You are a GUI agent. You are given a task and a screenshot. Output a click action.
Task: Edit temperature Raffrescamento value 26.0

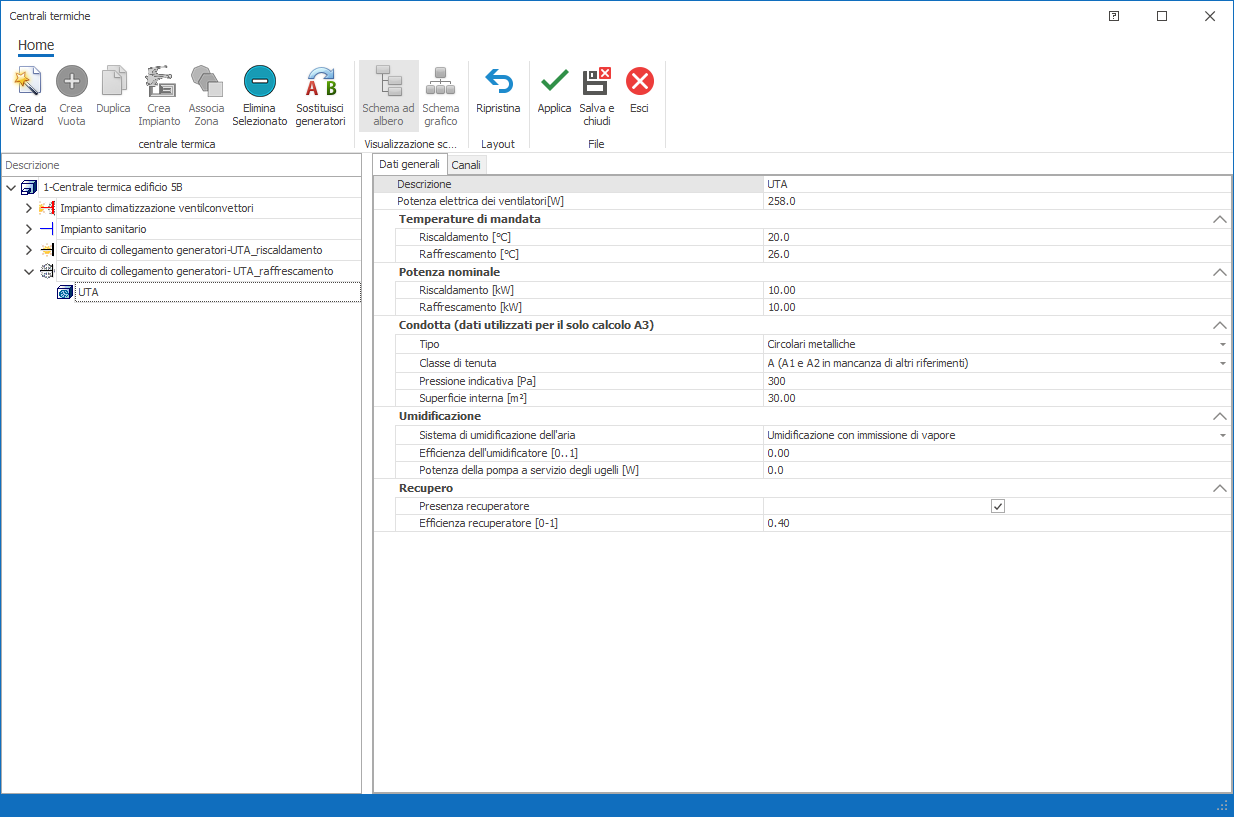pos(997,254)
